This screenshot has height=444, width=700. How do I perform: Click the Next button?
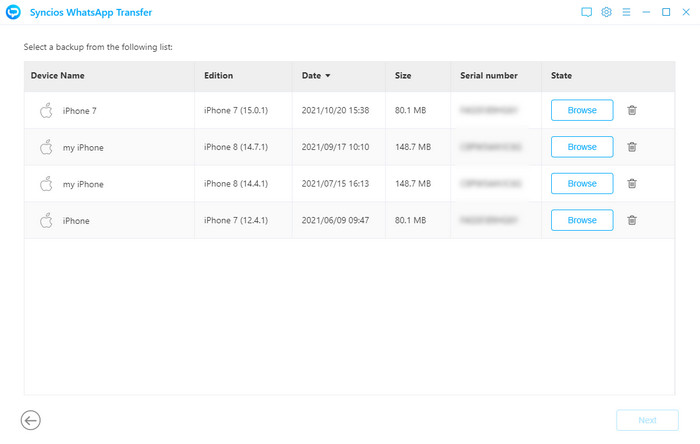pos(647,420)
